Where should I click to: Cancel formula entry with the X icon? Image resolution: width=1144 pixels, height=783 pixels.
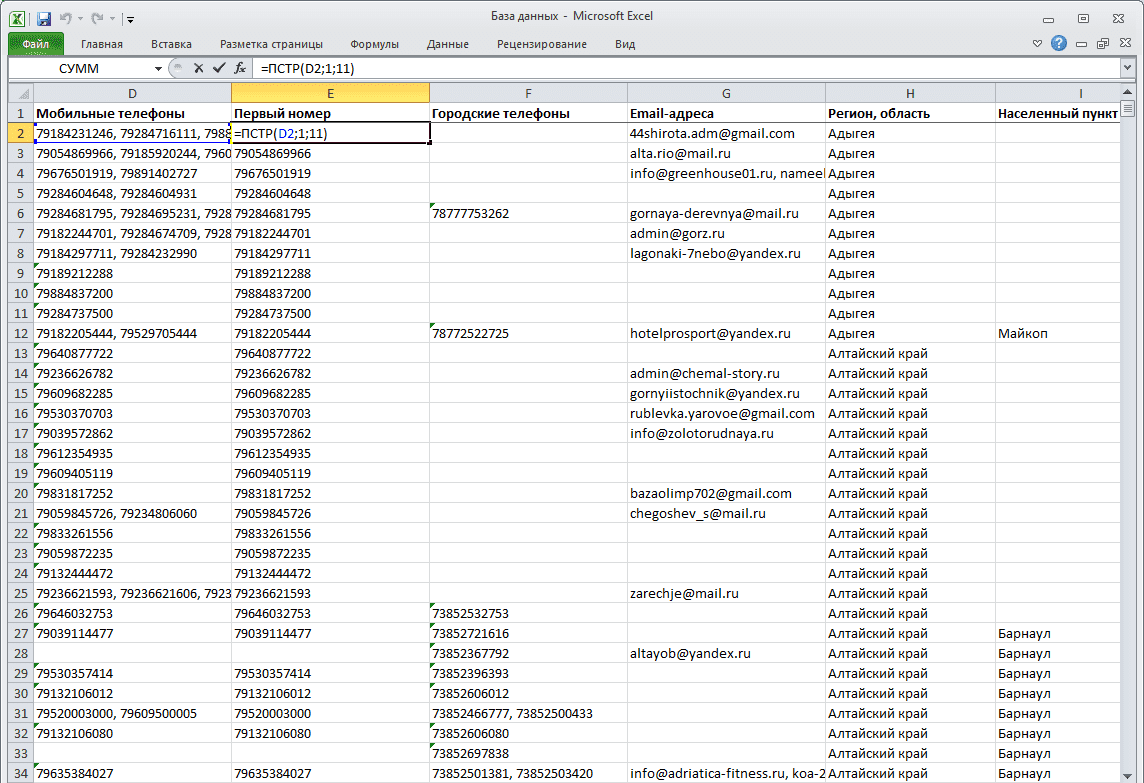pos(198,68)
